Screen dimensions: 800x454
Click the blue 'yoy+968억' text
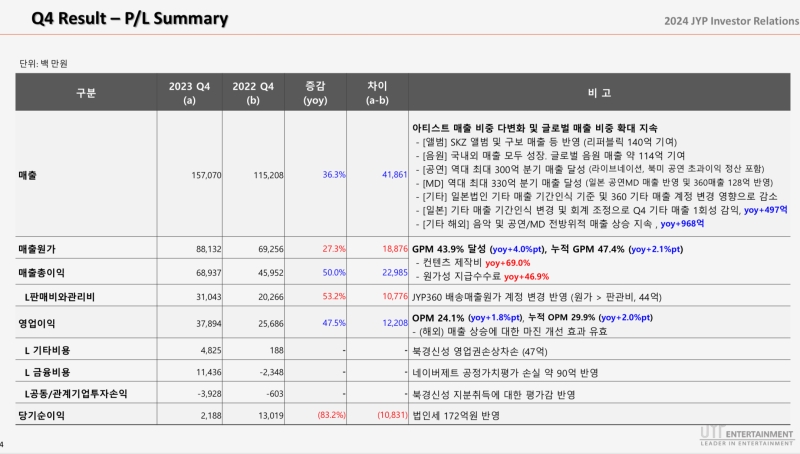click(682, 223)
